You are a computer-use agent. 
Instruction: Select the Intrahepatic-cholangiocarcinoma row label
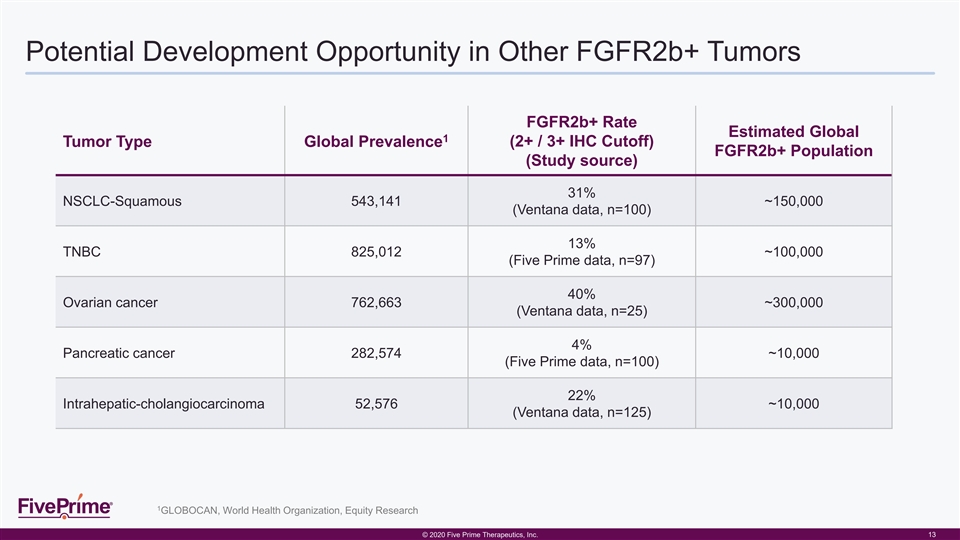click(x=163, y=403)
